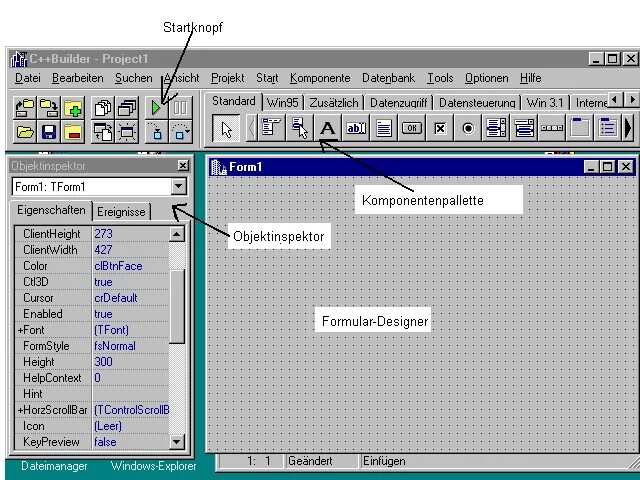Screen dimensions: 640x480
Task: Select the GroupBox component
Action: pos(580,129)
